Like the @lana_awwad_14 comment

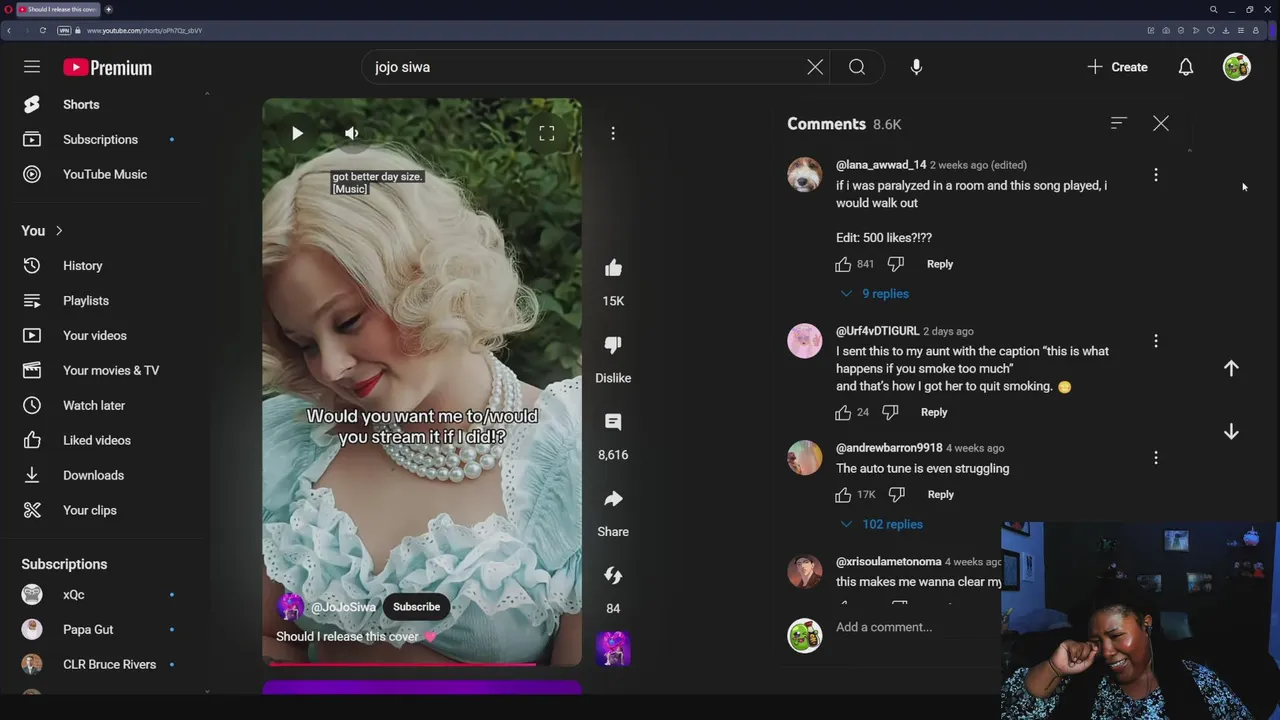(x=843, y=264)
